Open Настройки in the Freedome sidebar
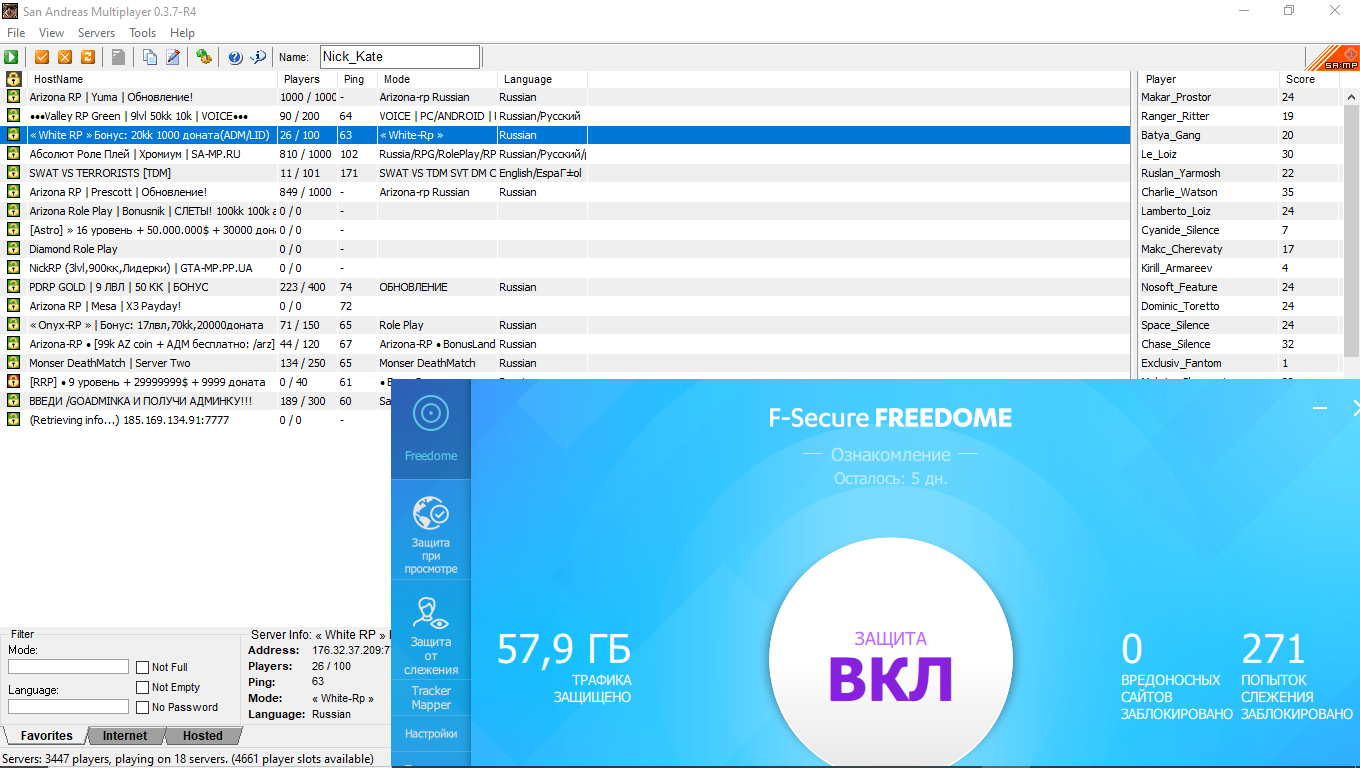Image resolution: width=1360 pixels, height=768 pixels. (431, 734)
